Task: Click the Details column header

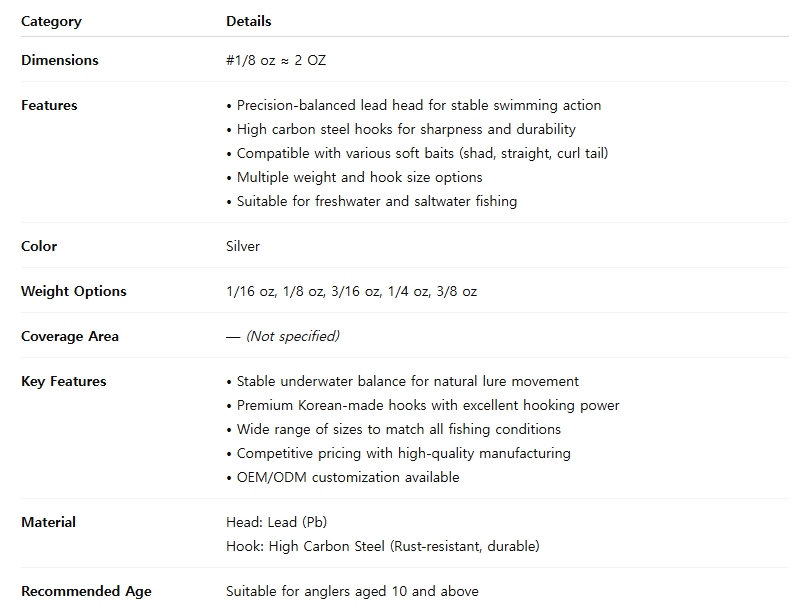Action: click(249, 21)
